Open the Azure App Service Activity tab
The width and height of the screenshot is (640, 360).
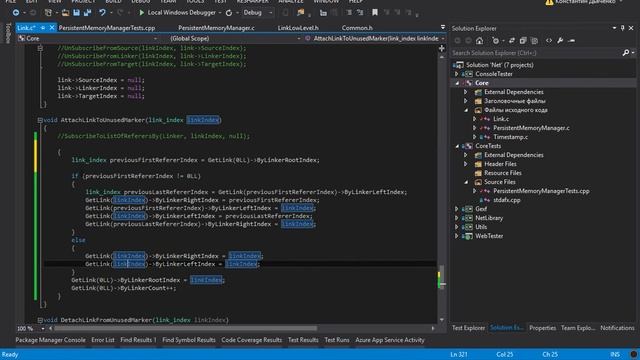(390, 340)
